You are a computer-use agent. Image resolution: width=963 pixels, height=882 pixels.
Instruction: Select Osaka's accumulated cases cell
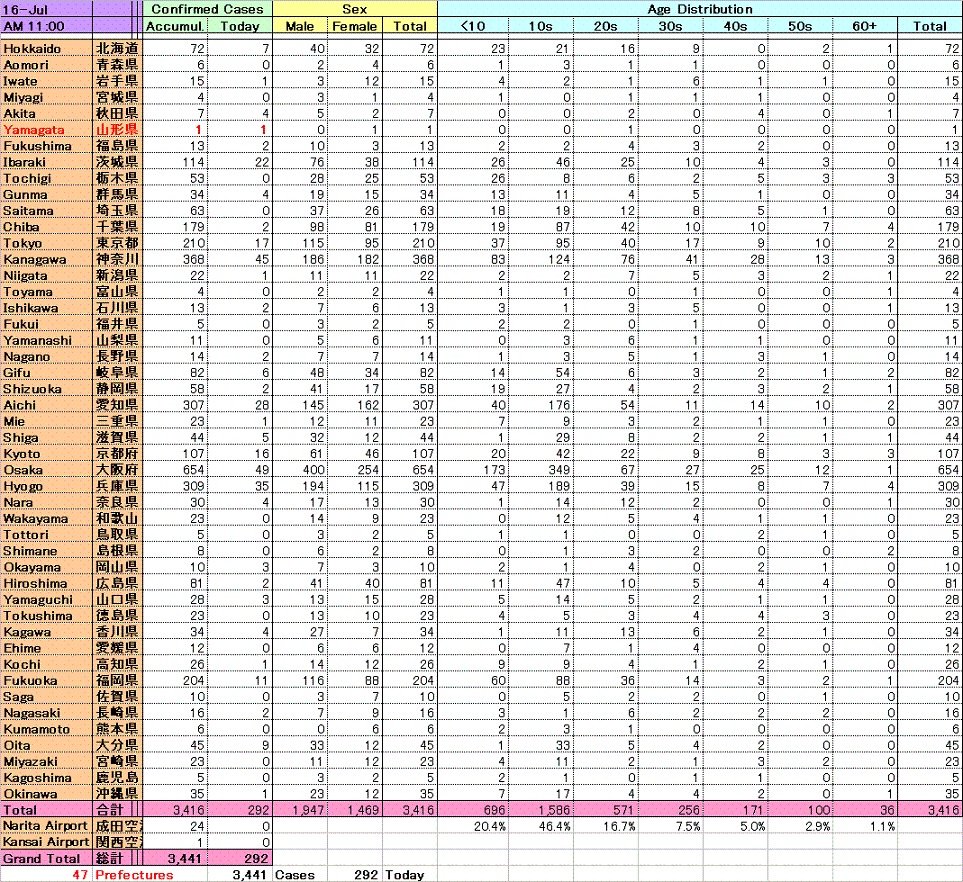coord(174,470)
